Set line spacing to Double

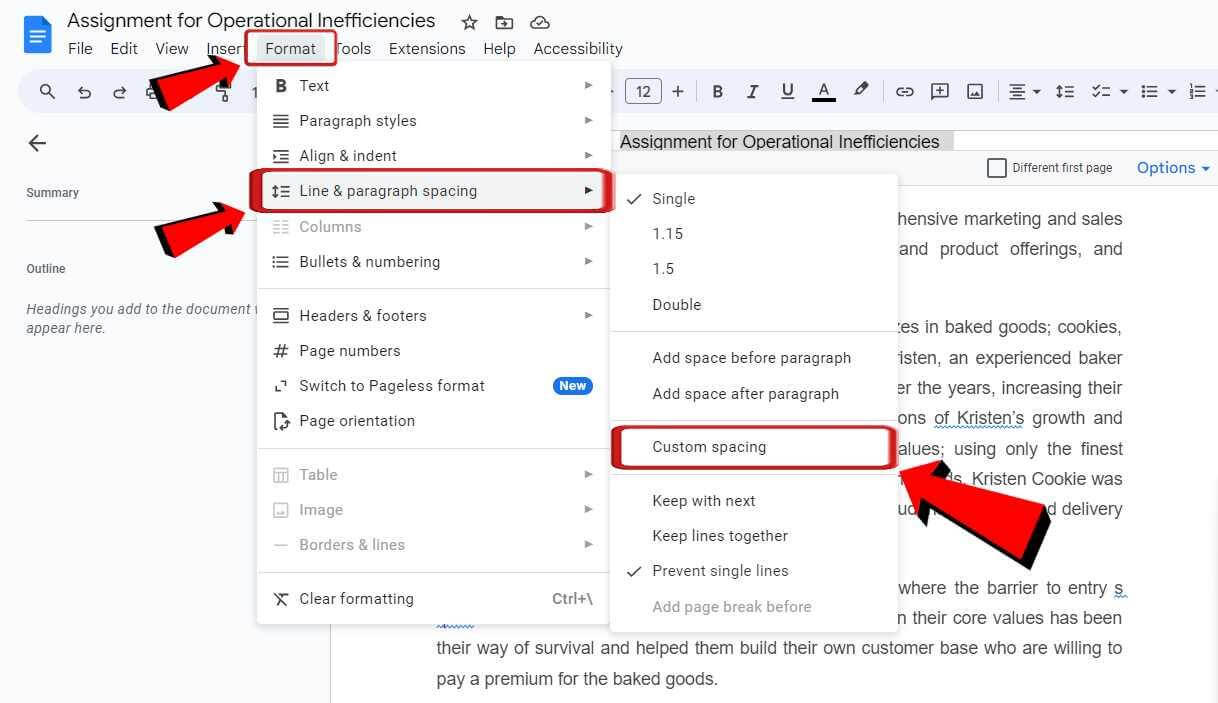point(677,304)
